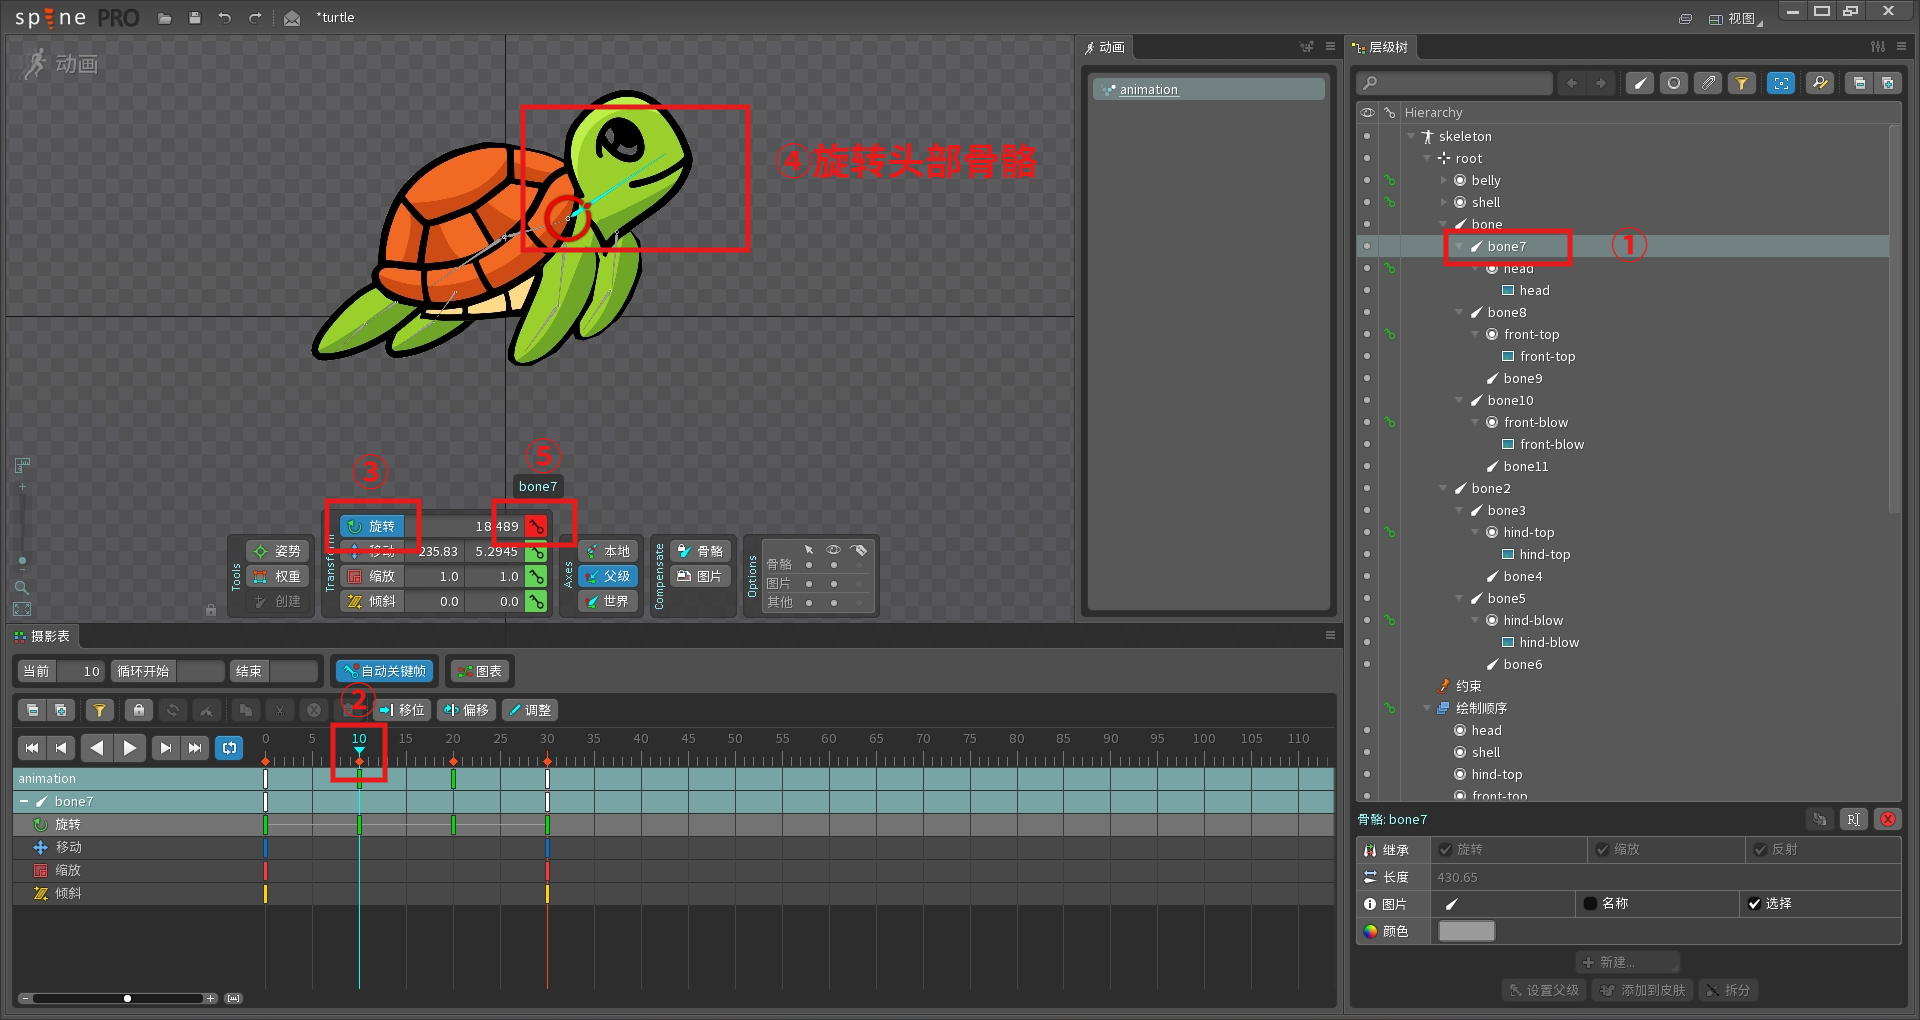Key the scale values with green key icon
This screenshot has height=1020, width=1920.
click(x=536, y=576)
